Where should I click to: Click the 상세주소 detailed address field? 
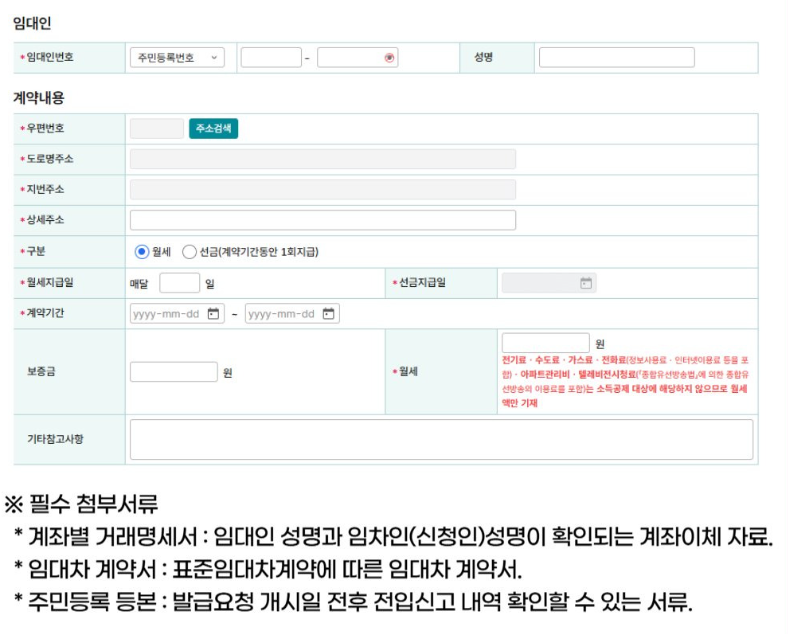[x=323, y=220]
